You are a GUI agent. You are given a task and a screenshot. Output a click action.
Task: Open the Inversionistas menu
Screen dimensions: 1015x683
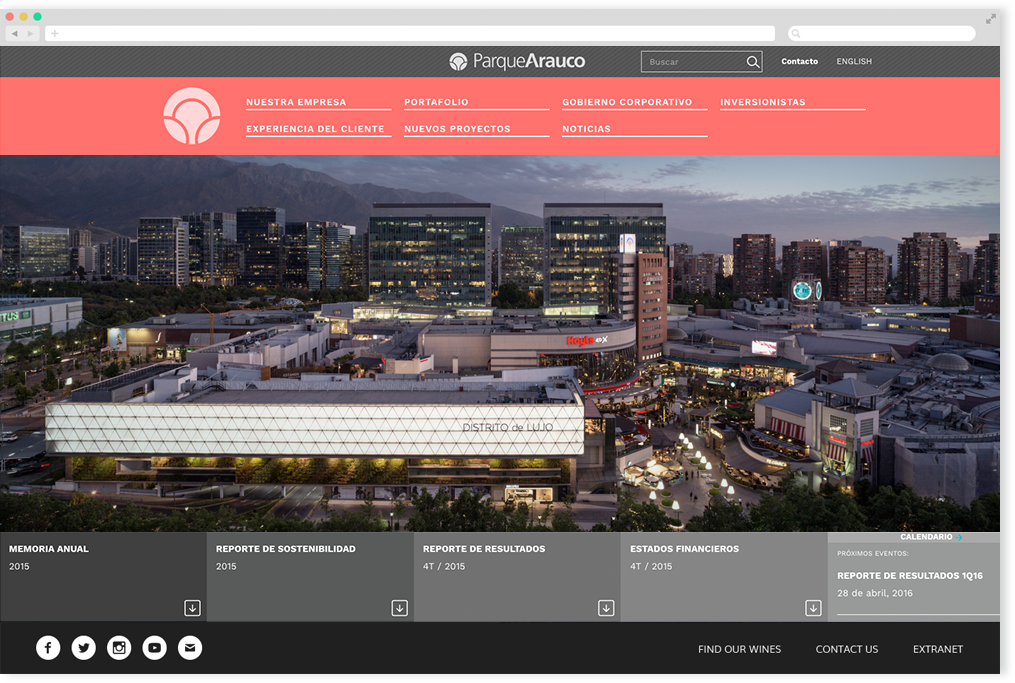pyautogui.click(x=763, y=102)
